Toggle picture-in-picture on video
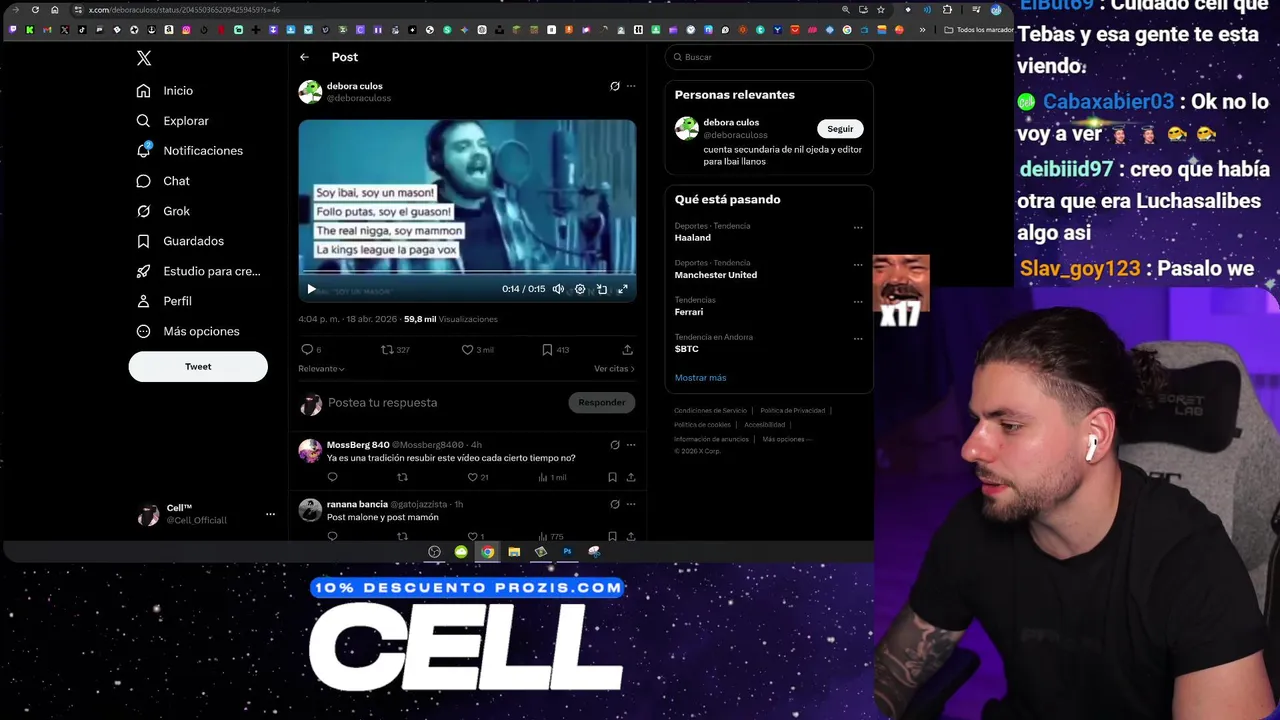This screenshot has height=720, width=1280. [602, 289]
